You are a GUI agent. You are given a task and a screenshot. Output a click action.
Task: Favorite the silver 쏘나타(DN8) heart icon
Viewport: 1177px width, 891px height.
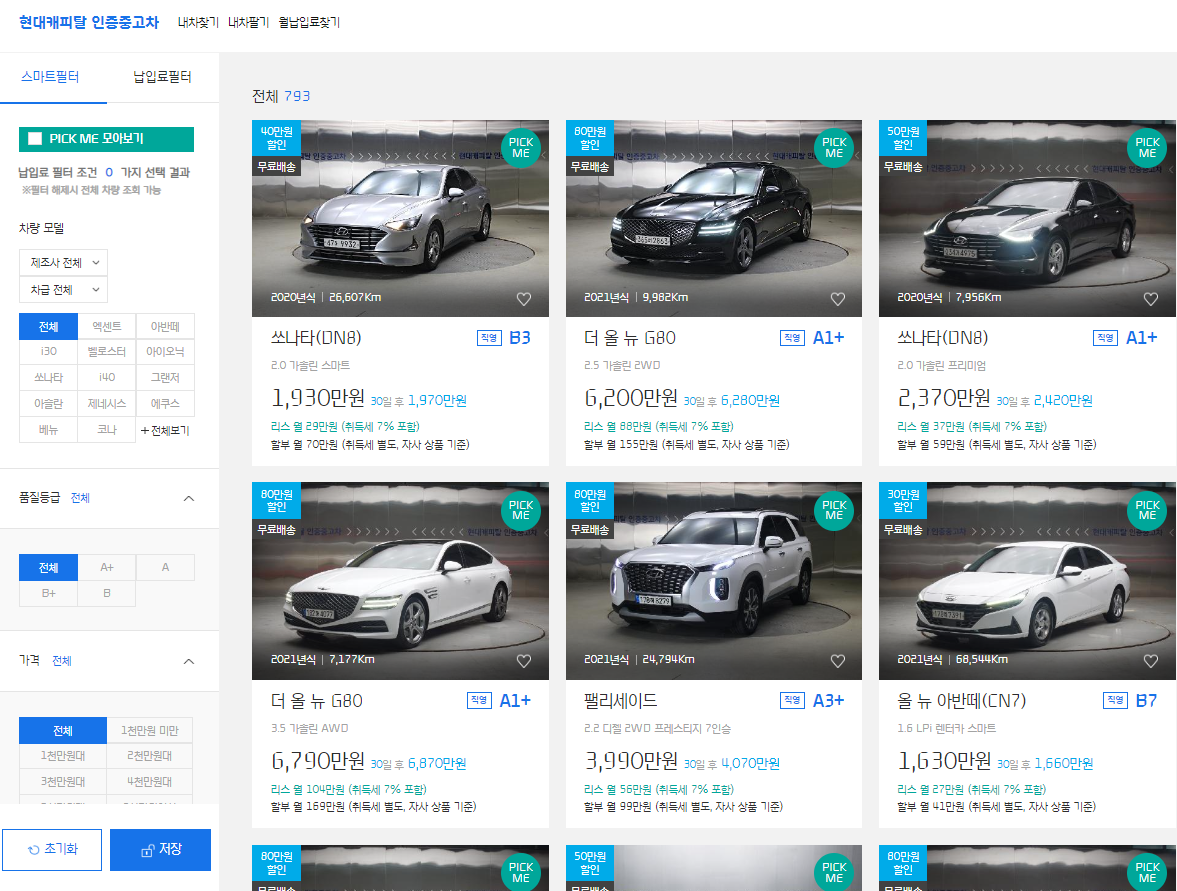[524, 299]
